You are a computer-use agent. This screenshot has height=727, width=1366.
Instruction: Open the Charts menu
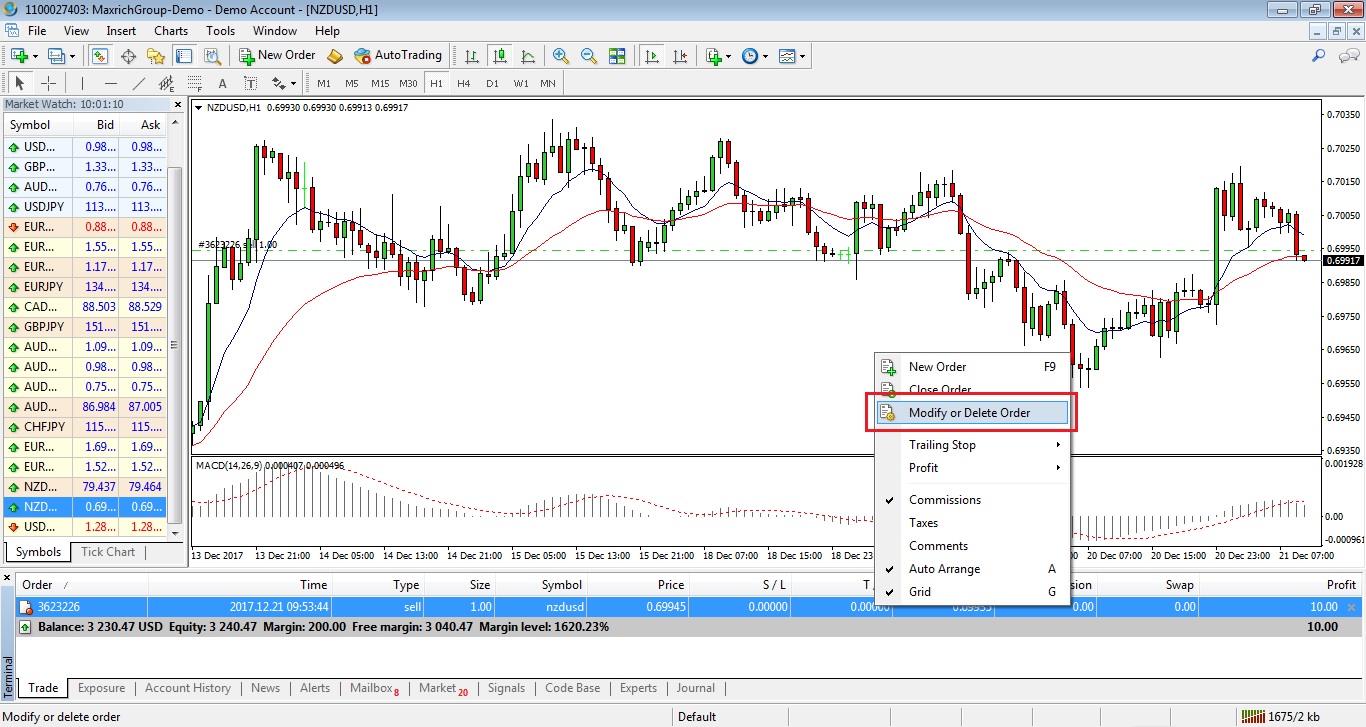coord(171,31)
